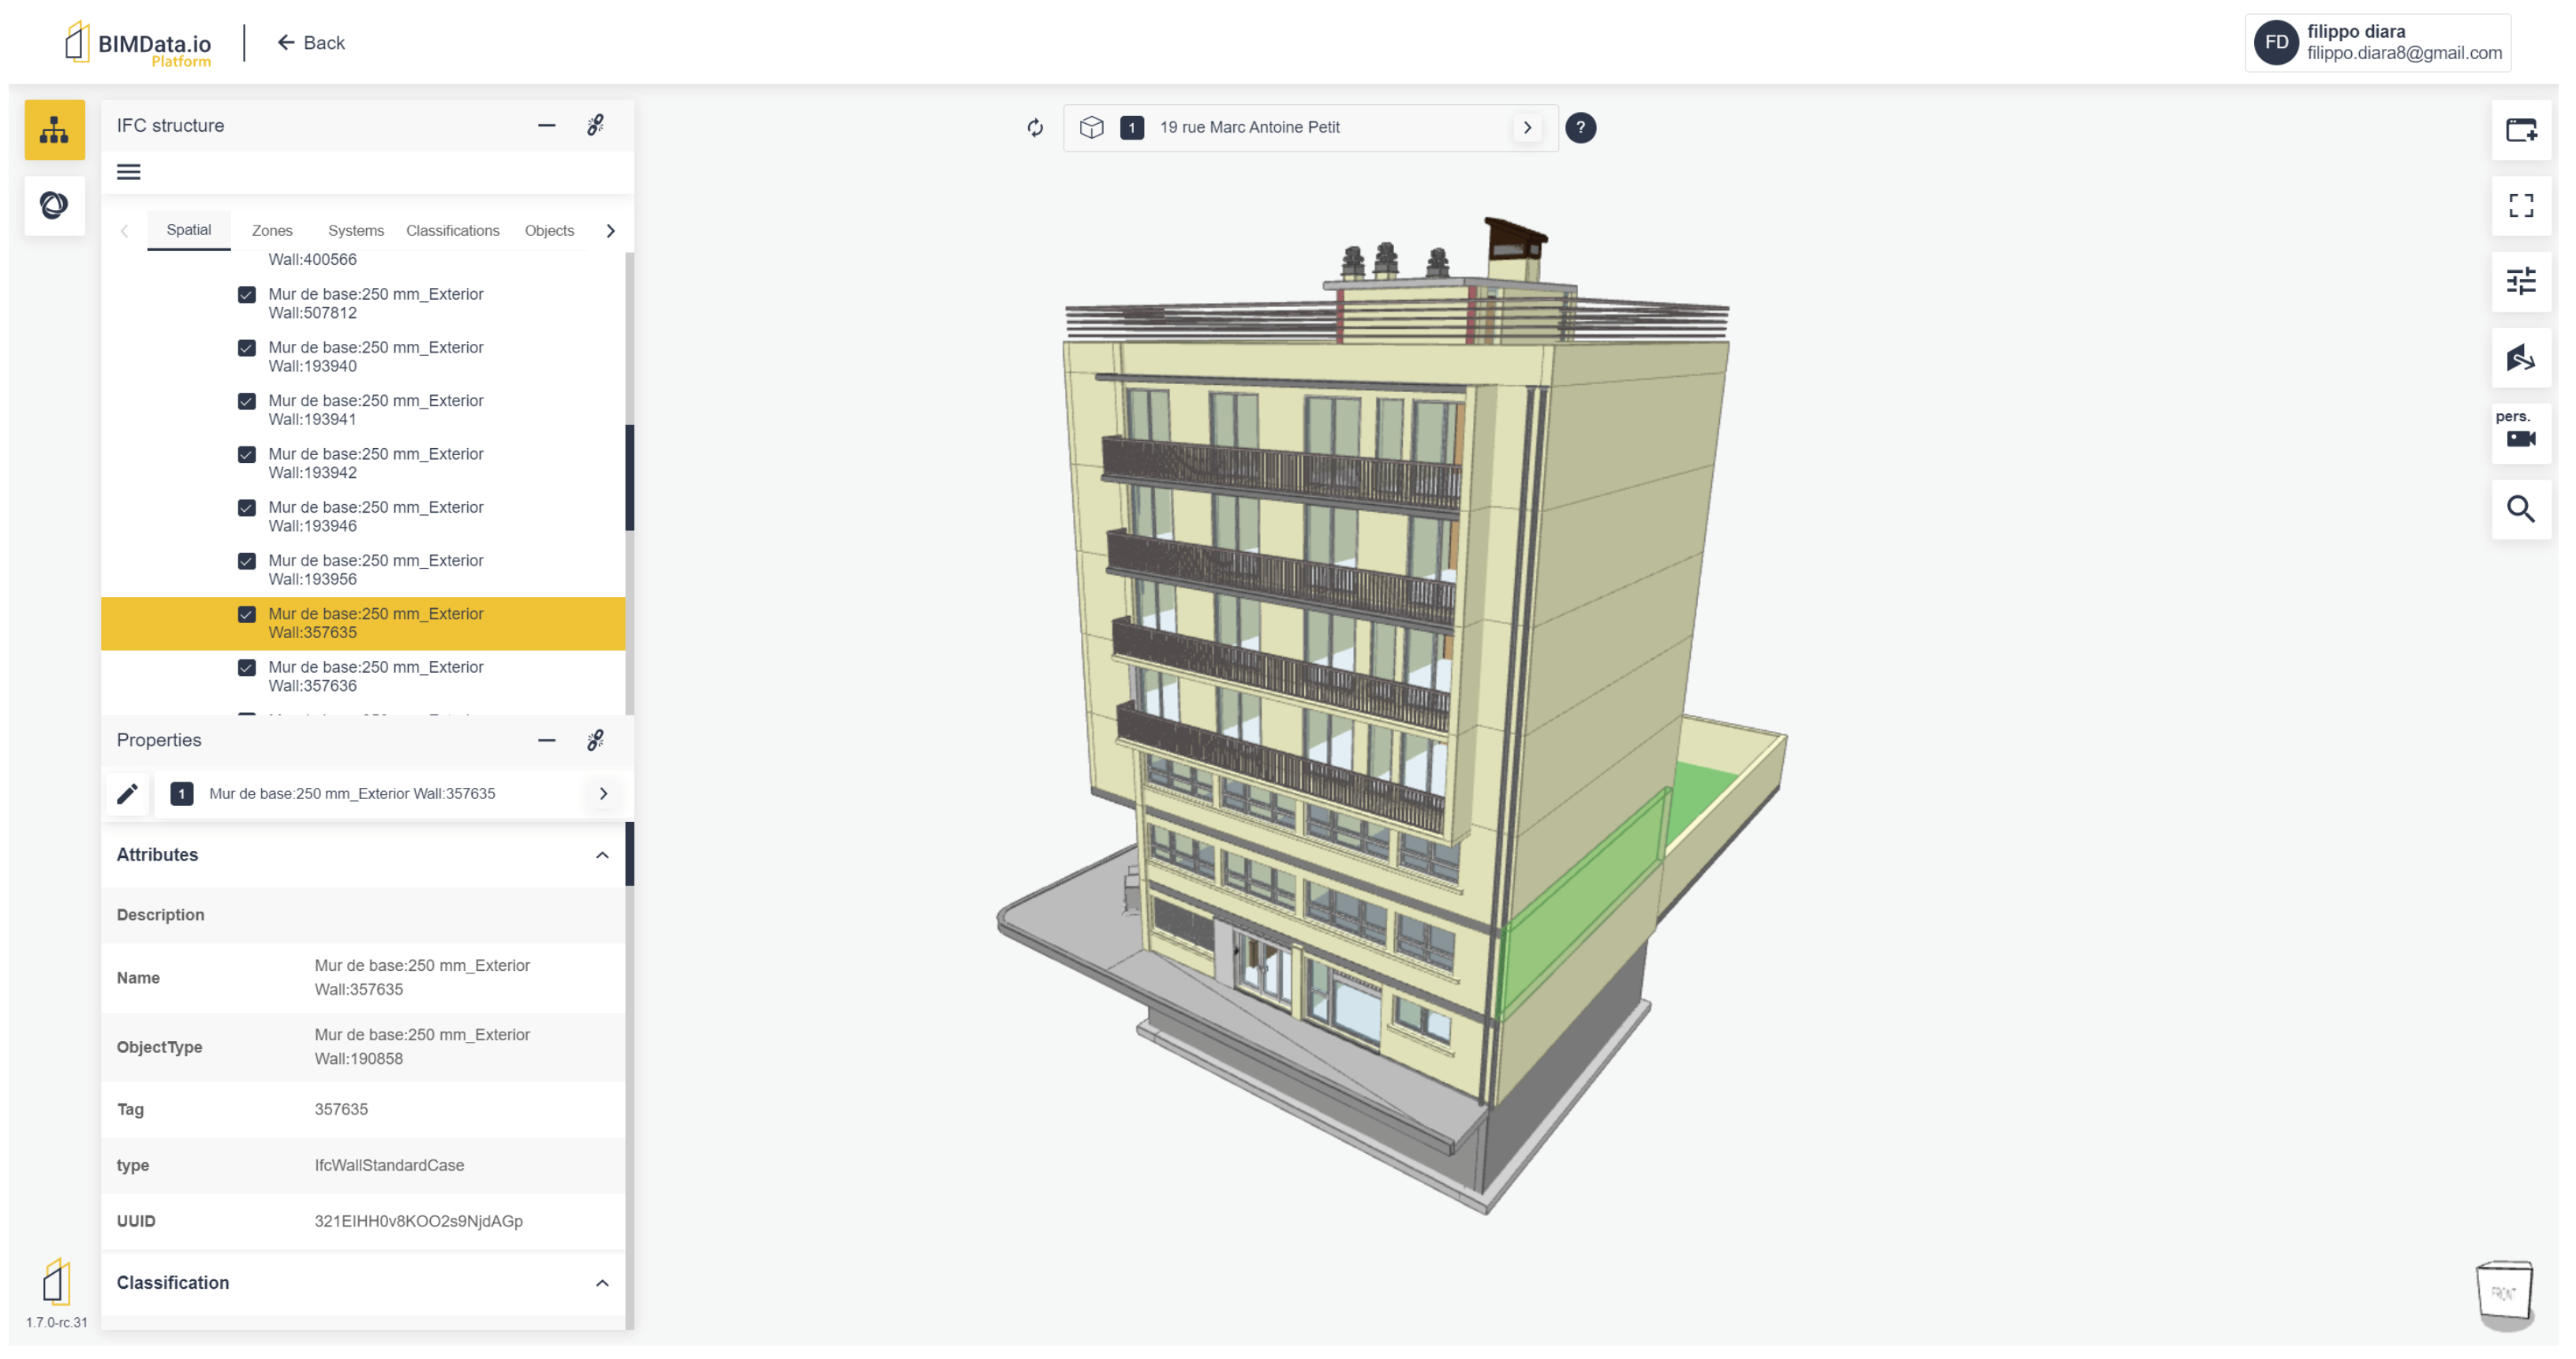Open the IFC structure tree panel icon

tap(54, 130)
